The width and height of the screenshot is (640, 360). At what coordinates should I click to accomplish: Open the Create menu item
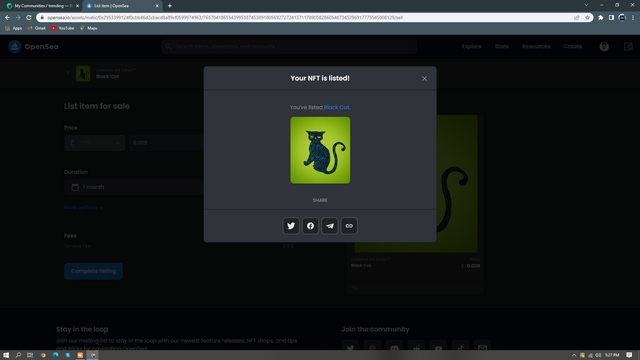[x=573, y=47]
